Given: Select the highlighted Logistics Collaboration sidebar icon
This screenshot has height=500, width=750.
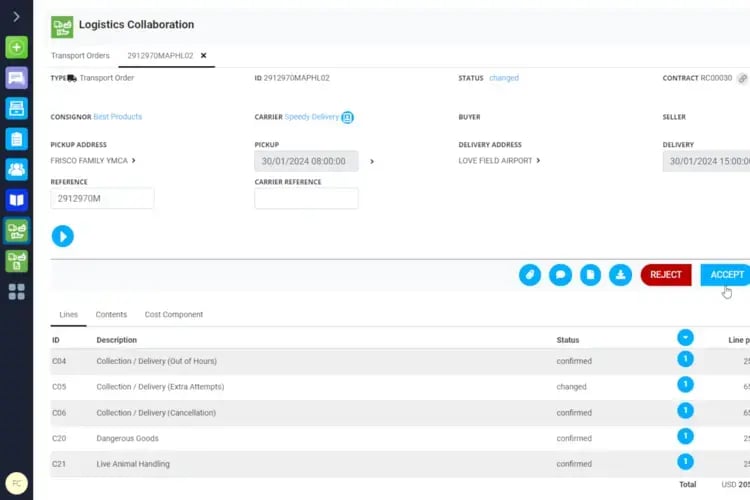Looking at the screenshot, I should (x=16, y=231).
